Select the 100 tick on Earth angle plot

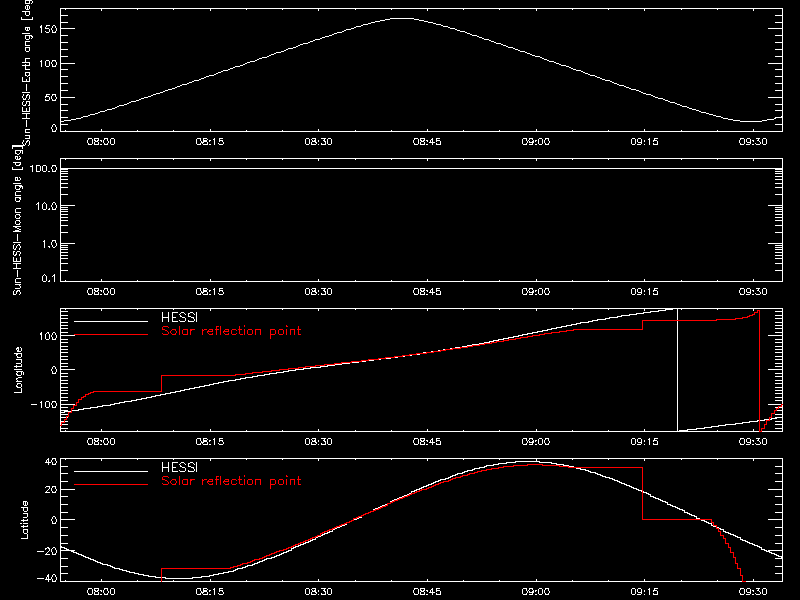(48, 64)
